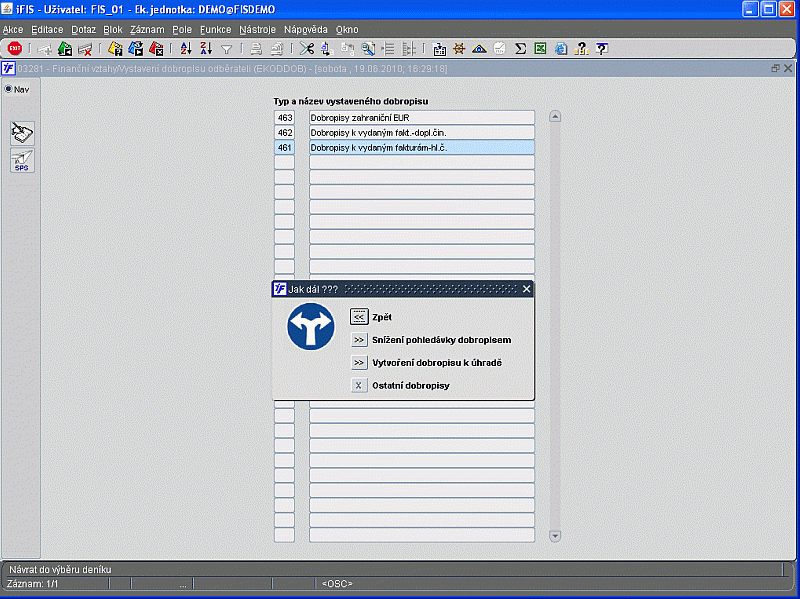The width and height of the screenshot is (800, 599).
Task: Click the list-lines icon in toolbar
Action: 388,48
